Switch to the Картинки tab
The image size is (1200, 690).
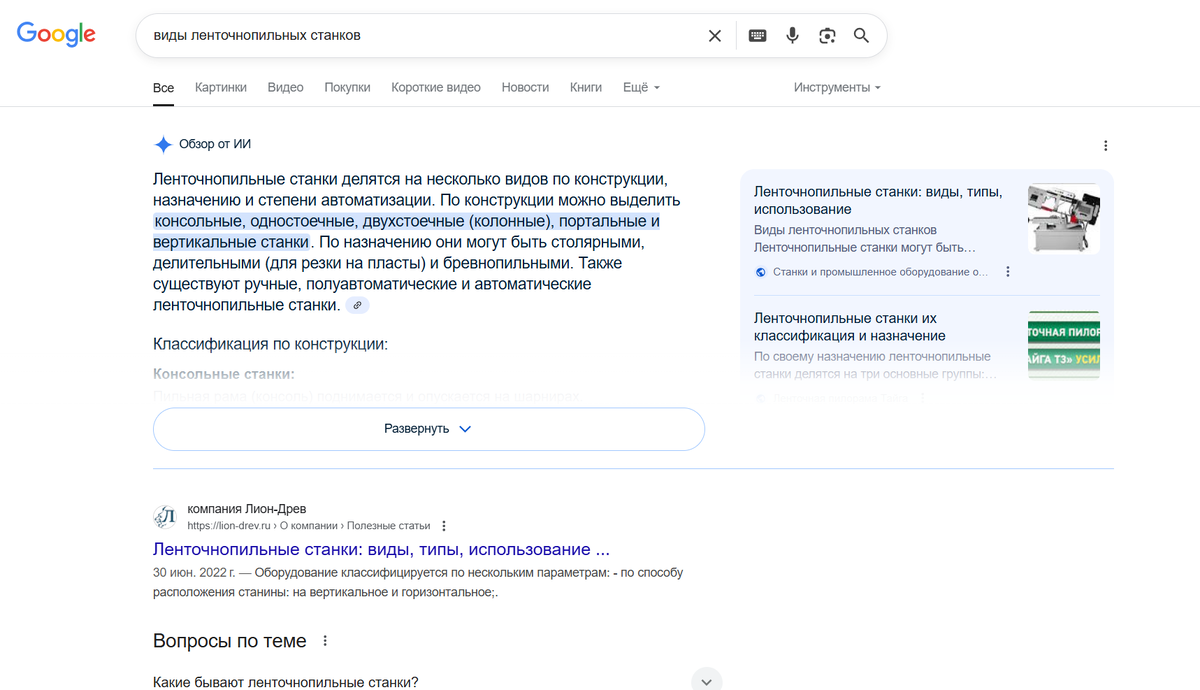click(x=221, y=88)
